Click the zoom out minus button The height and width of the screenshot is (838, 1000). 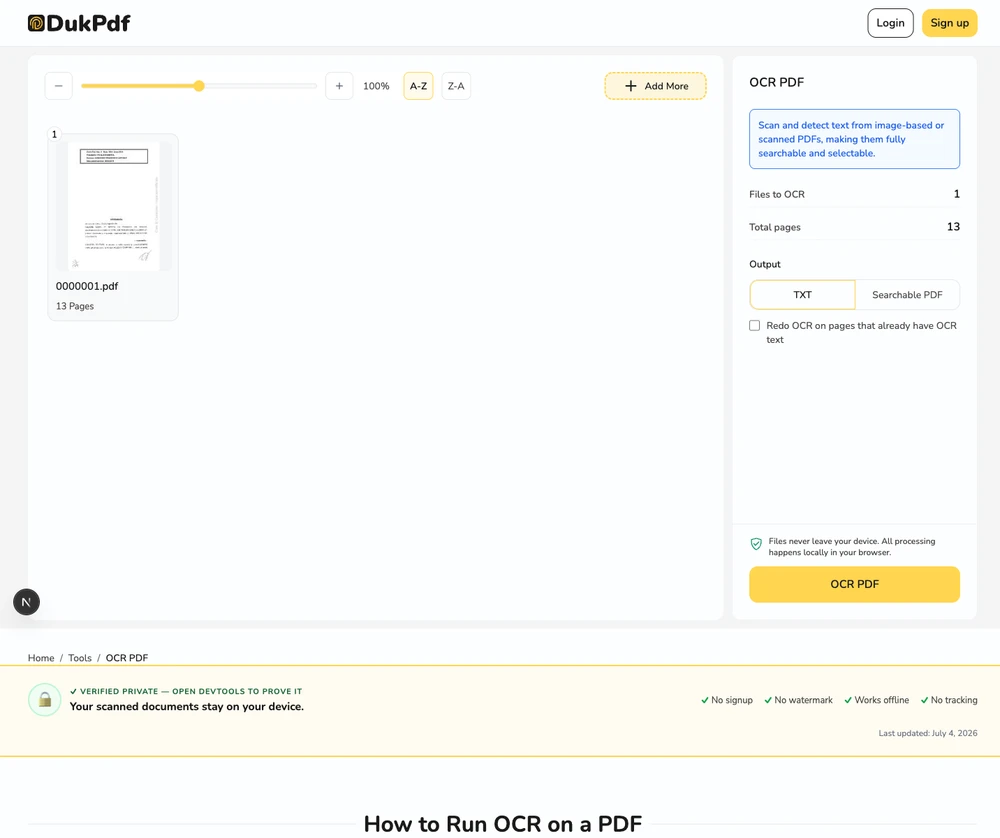59,86
